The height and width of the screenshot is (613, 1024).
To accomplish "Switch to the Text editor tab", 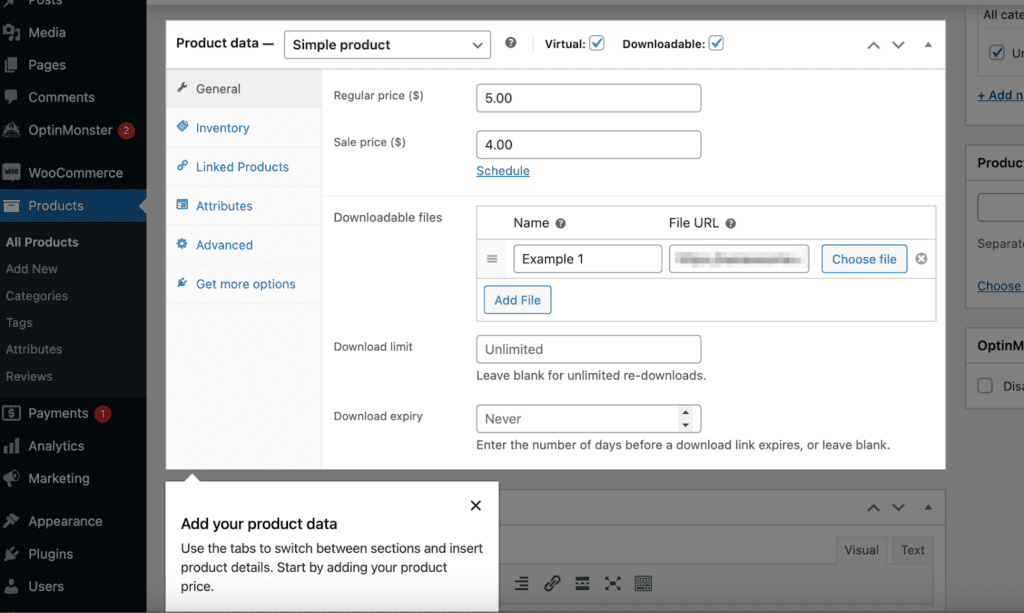I will pos(911,549).
